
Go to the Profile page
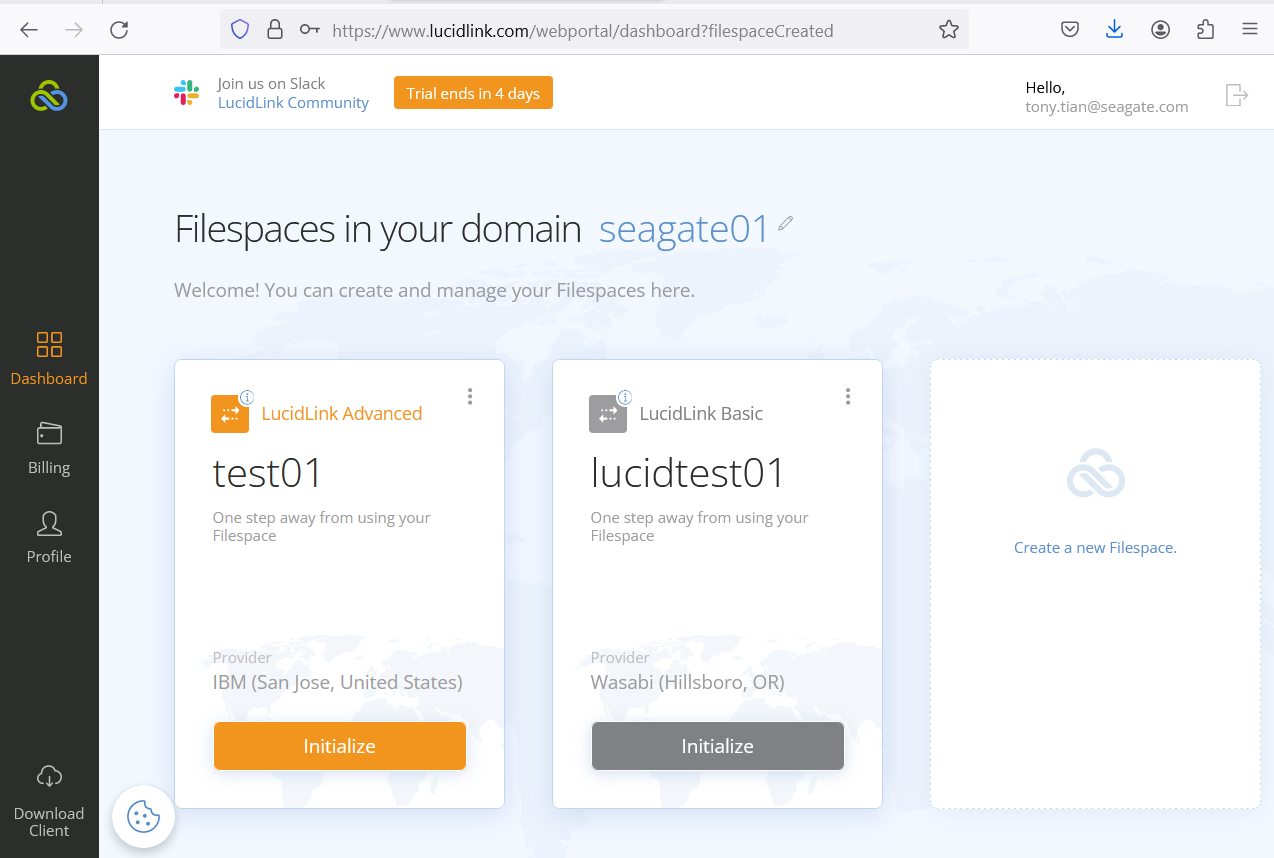[x=49, y=536]
